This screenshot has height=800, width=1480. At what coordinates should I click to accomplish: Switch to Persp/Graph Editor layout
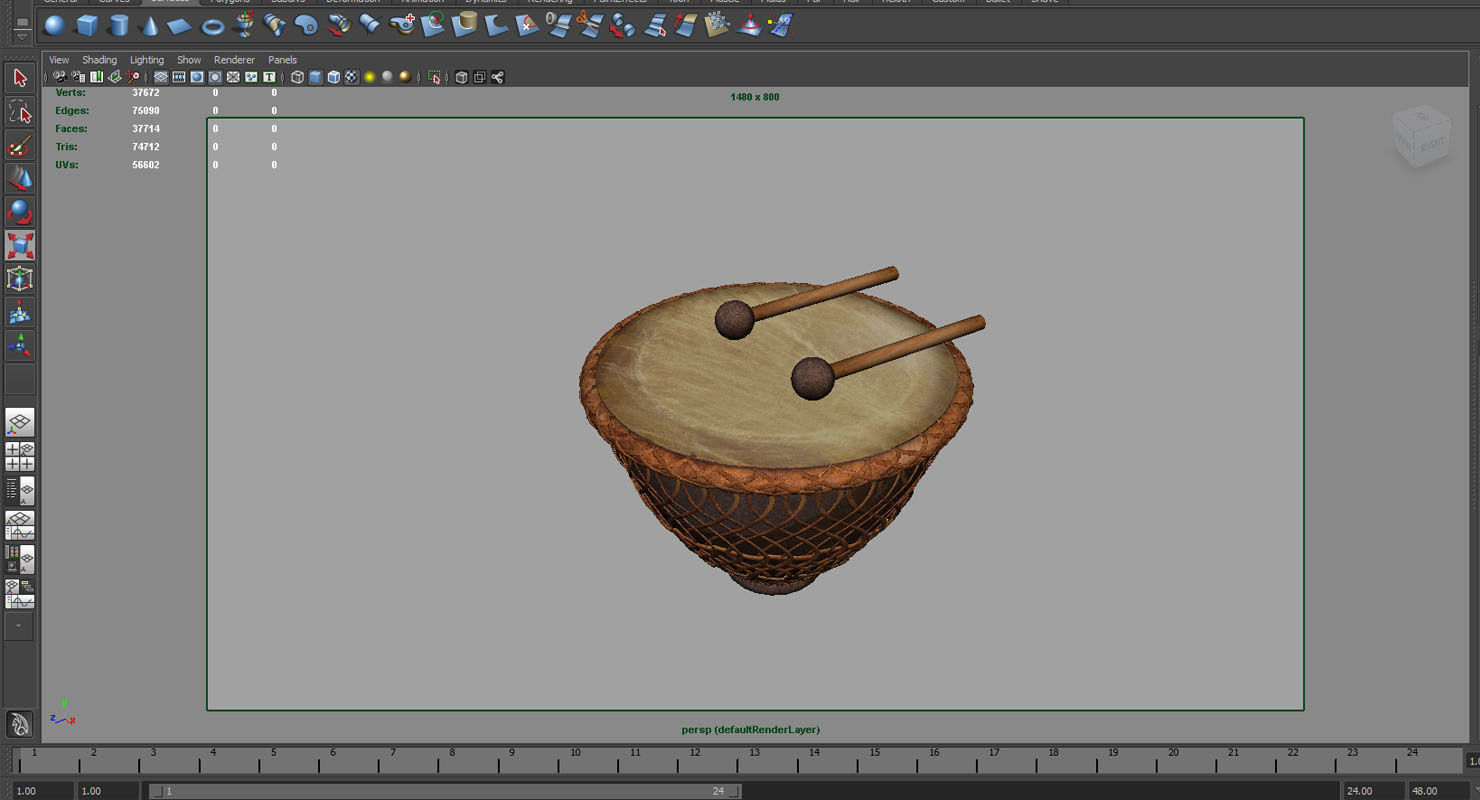coord(20,525)
